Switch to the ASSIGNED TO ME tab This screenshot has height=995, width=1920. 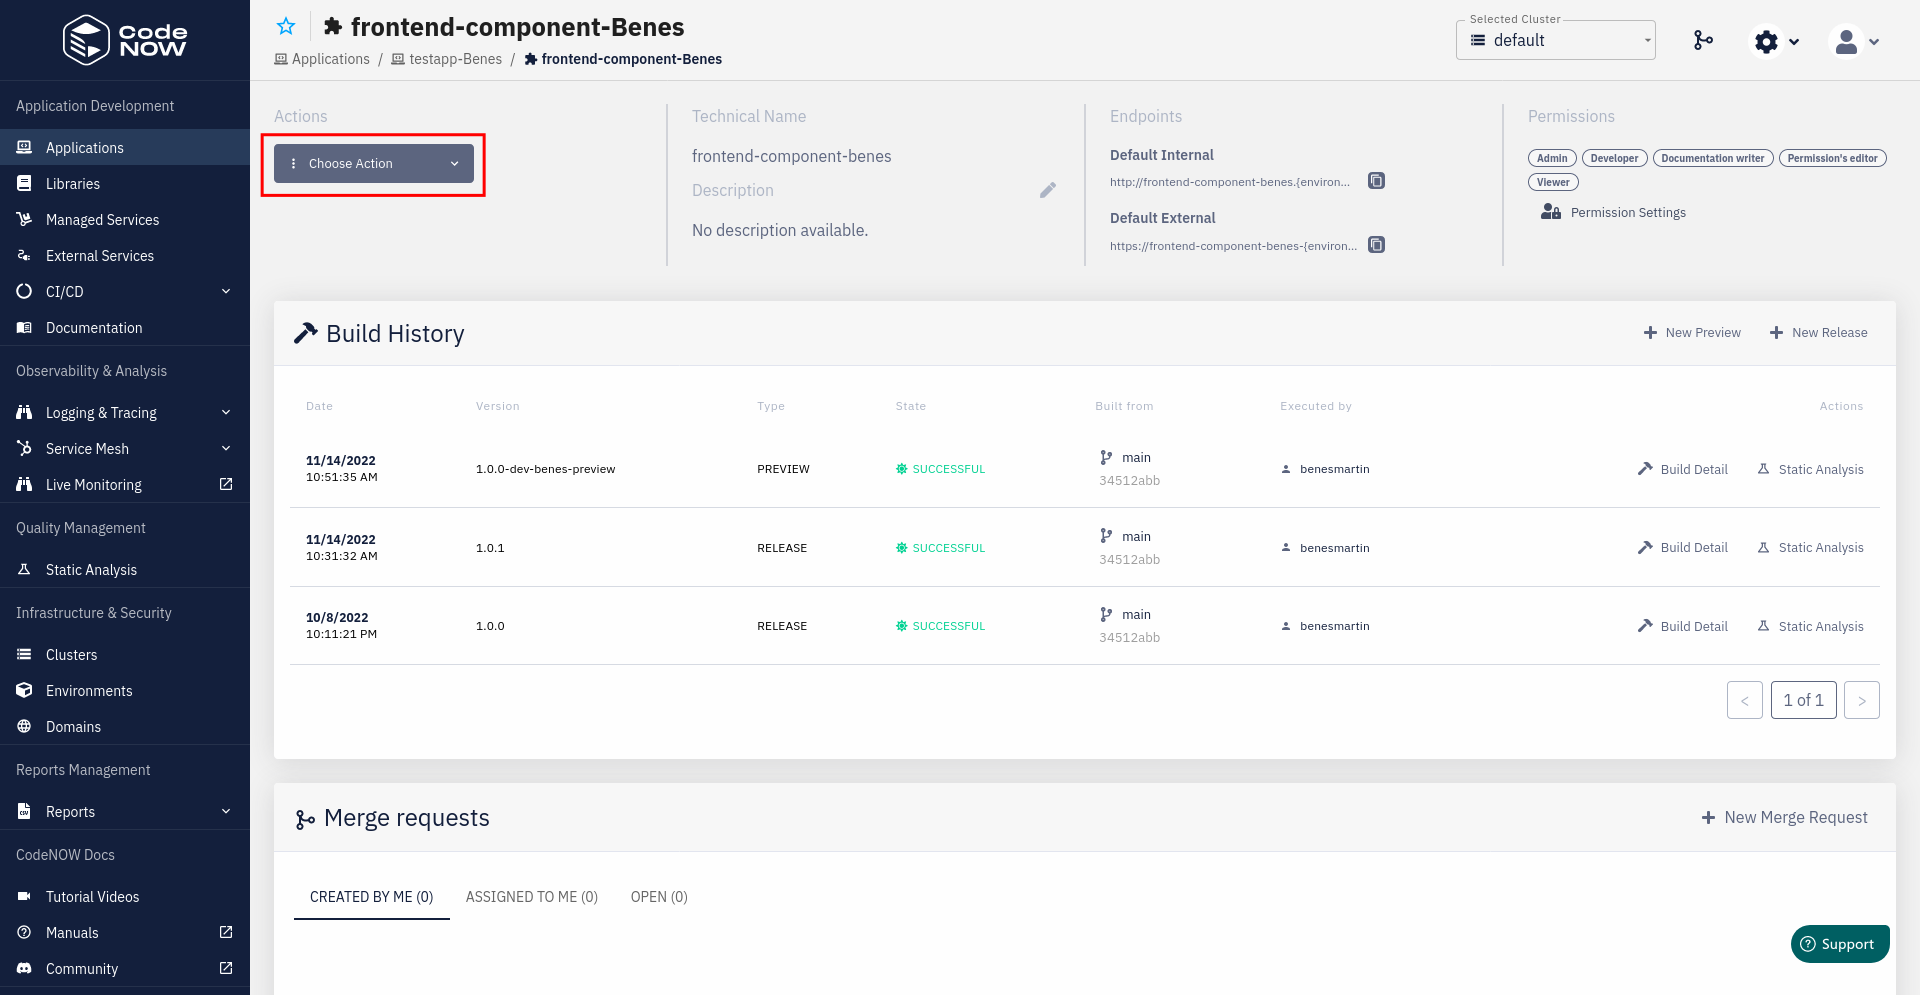[x=532, y=897]
